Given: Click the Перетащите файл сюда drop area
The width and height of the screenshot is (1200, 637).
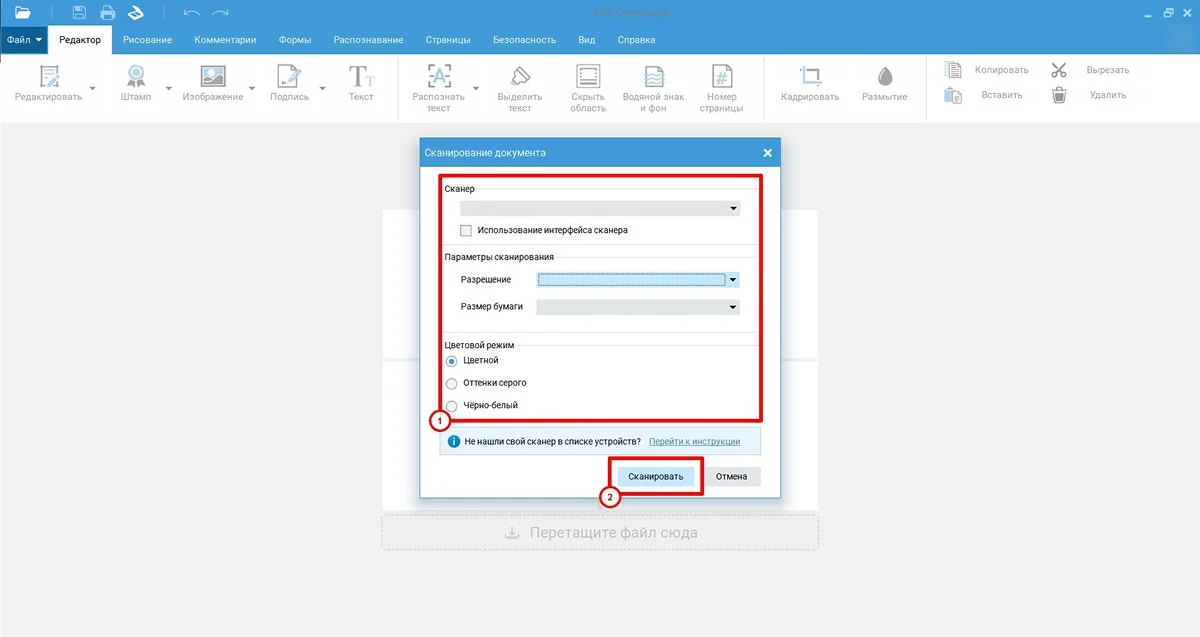Looking at the screenshot, I should (600, 532).
